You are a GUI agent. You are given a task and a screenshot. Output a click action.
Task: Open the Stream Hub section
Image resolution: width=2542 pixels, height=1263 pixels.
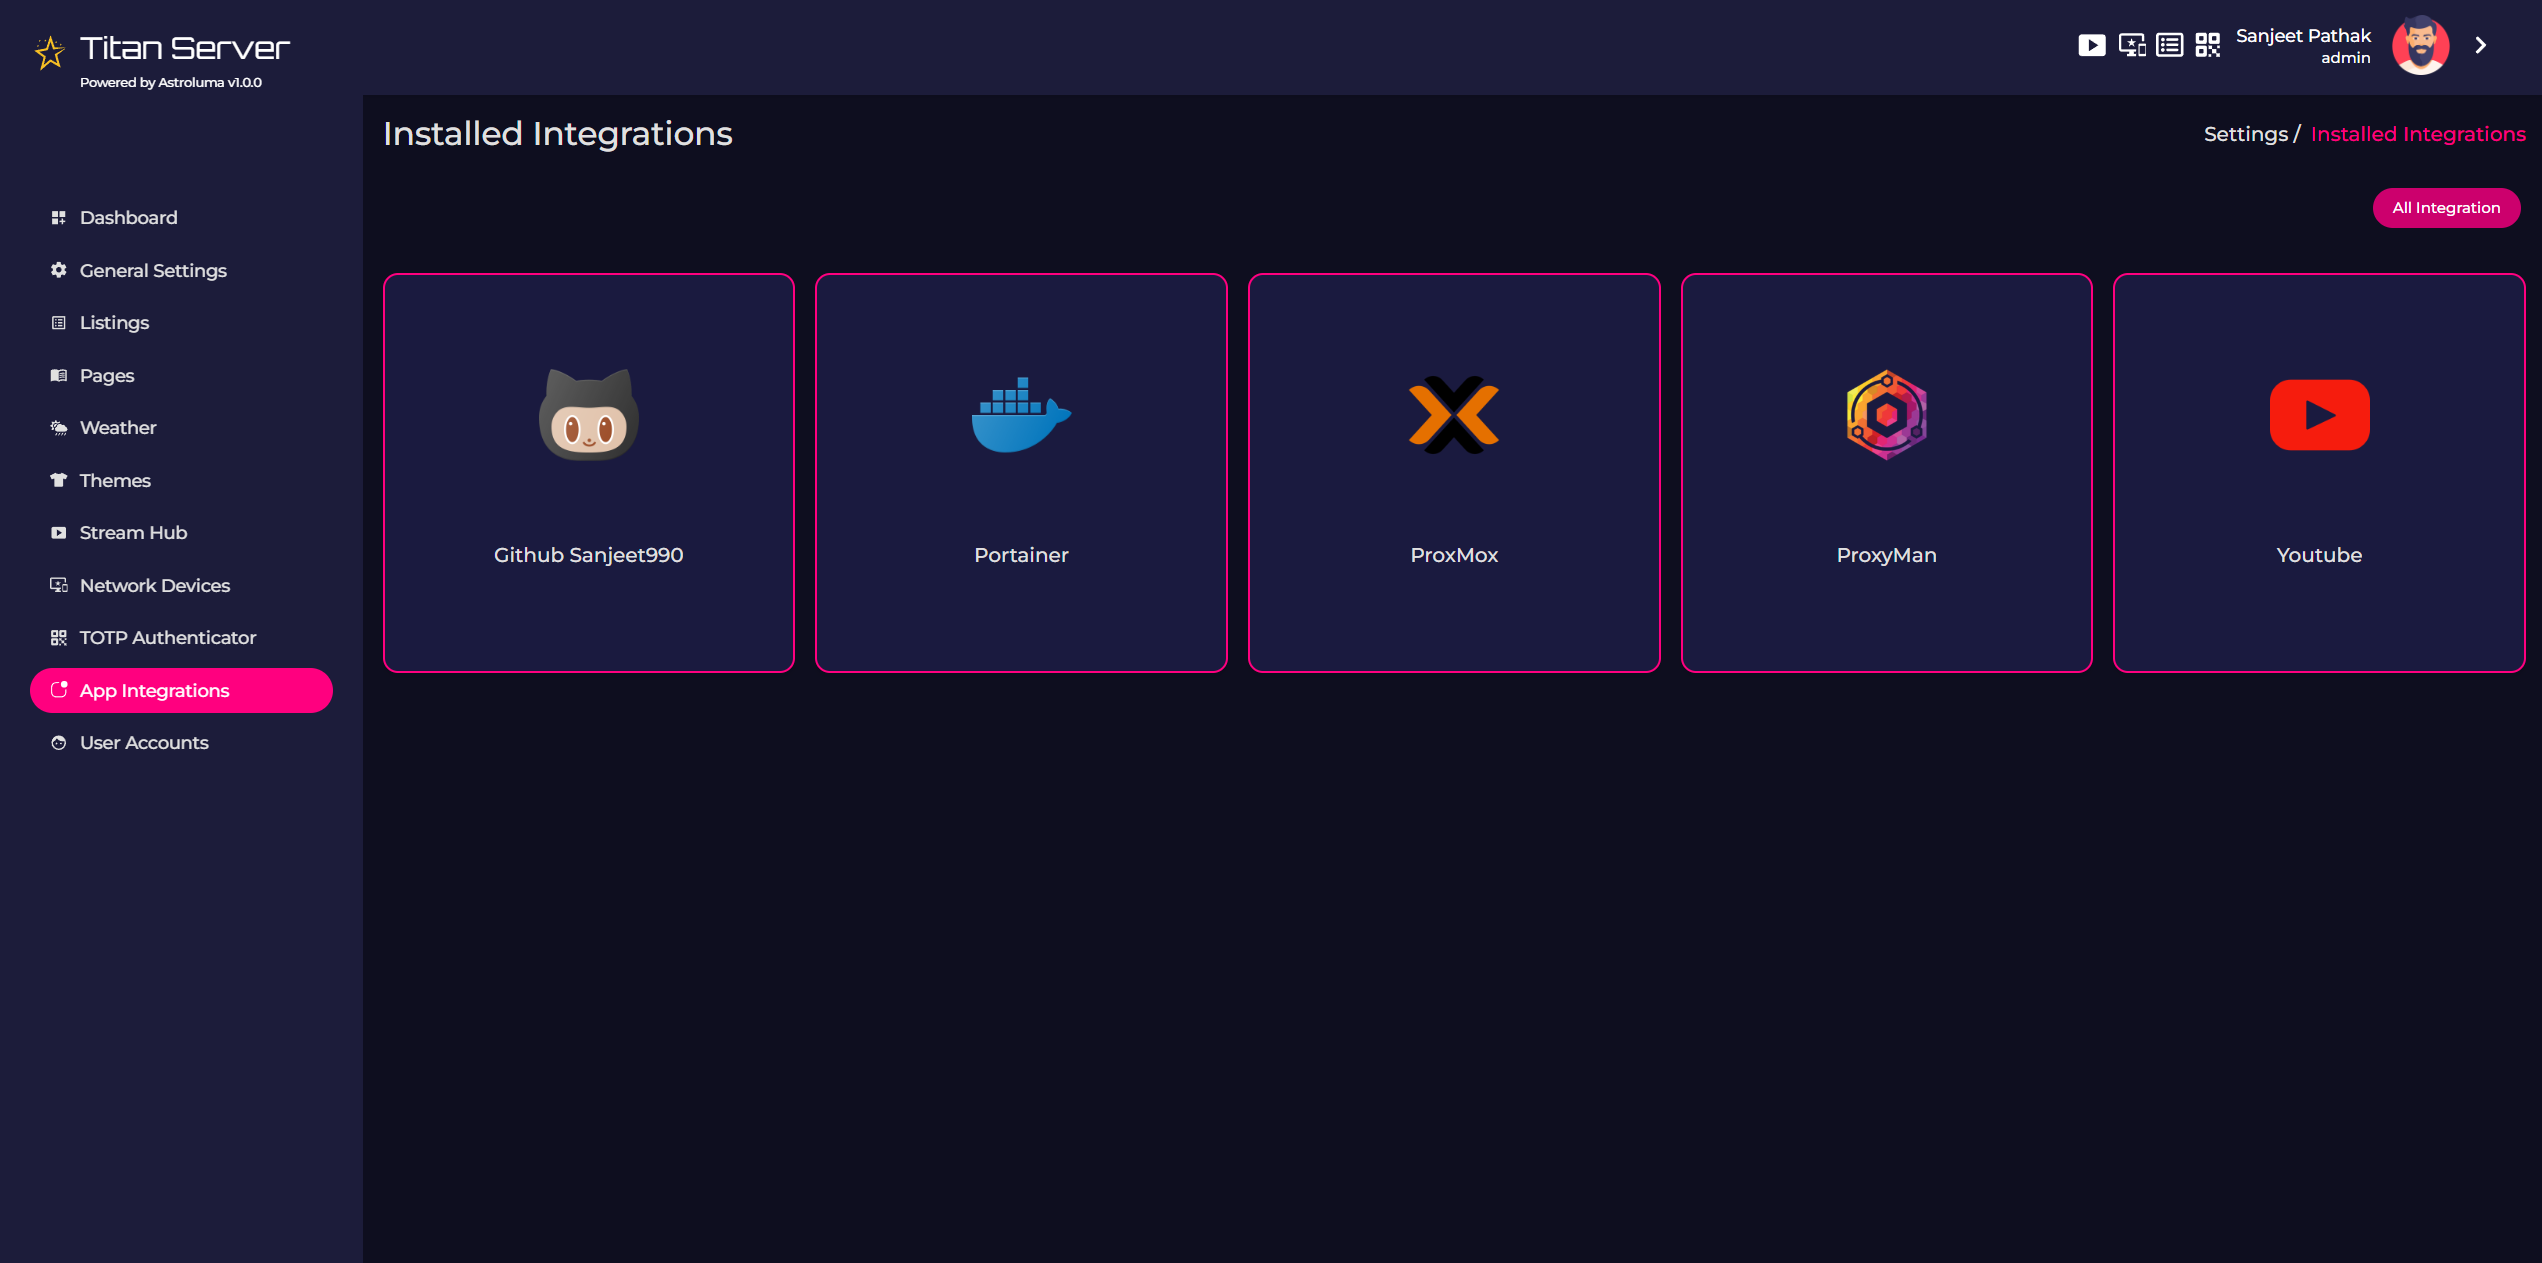pyautogui.click(x=132, y=532)
